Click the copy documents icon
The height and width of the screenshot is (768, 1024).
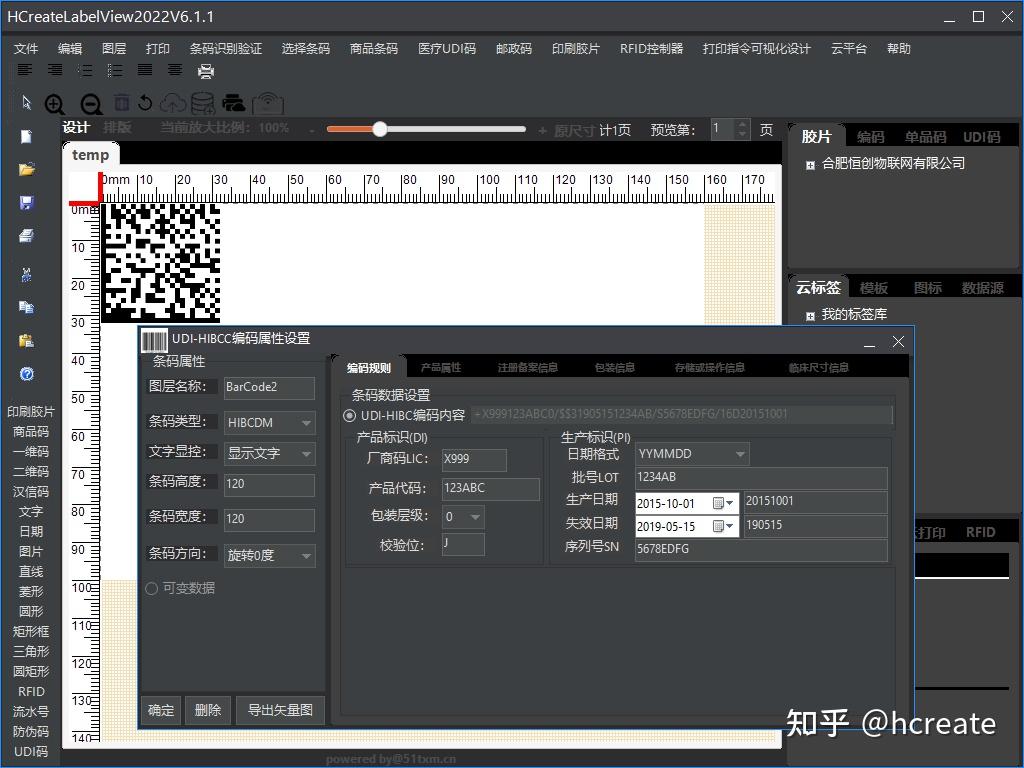pyautogui.click(x=26, y=307)
